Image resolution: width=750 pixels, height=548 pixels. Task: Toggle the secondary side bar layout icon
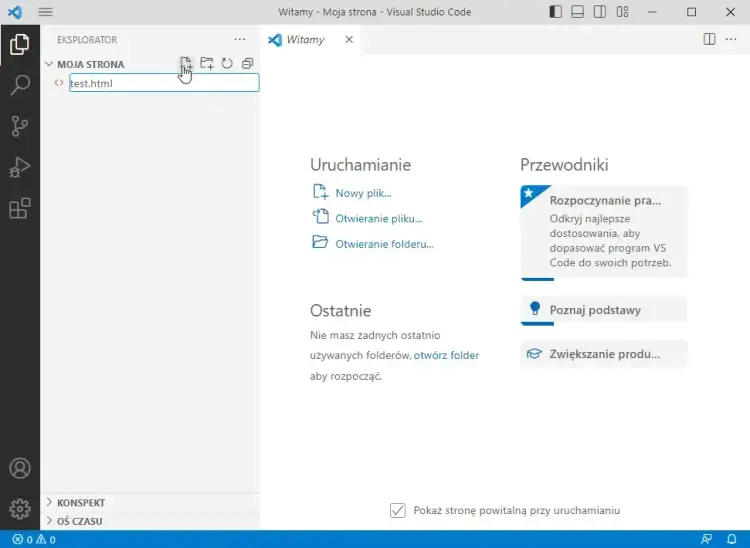click(599, 12)
